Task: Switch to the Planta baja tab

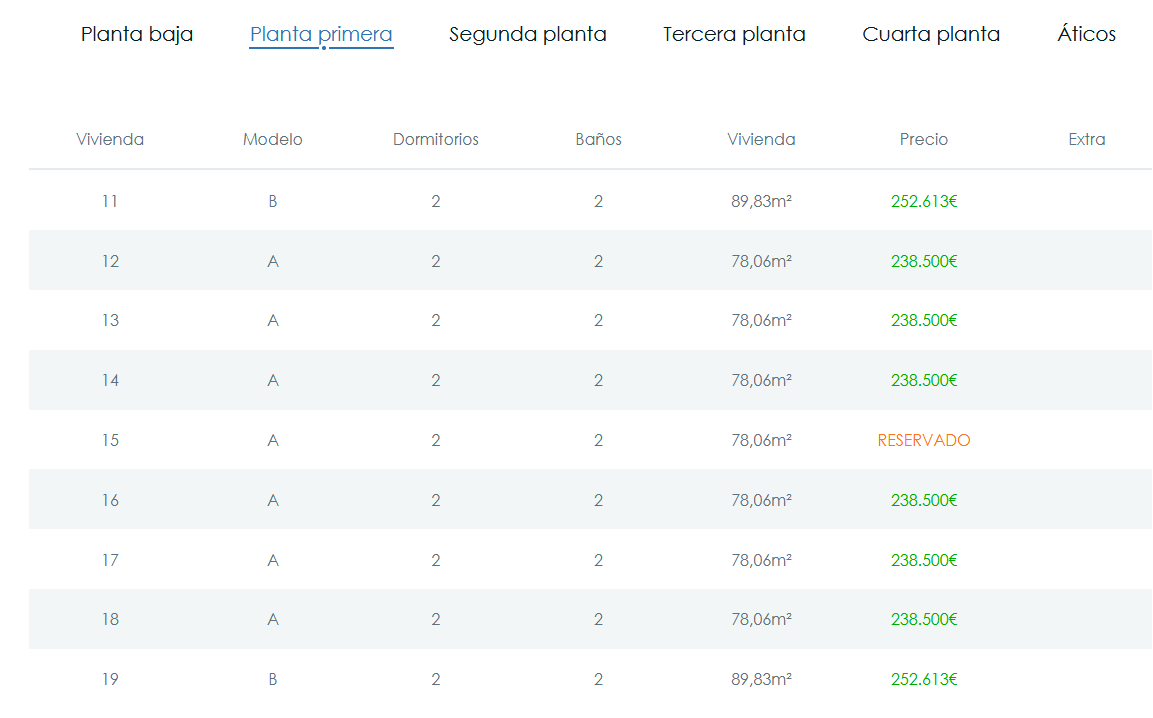Action: point(137,34)
